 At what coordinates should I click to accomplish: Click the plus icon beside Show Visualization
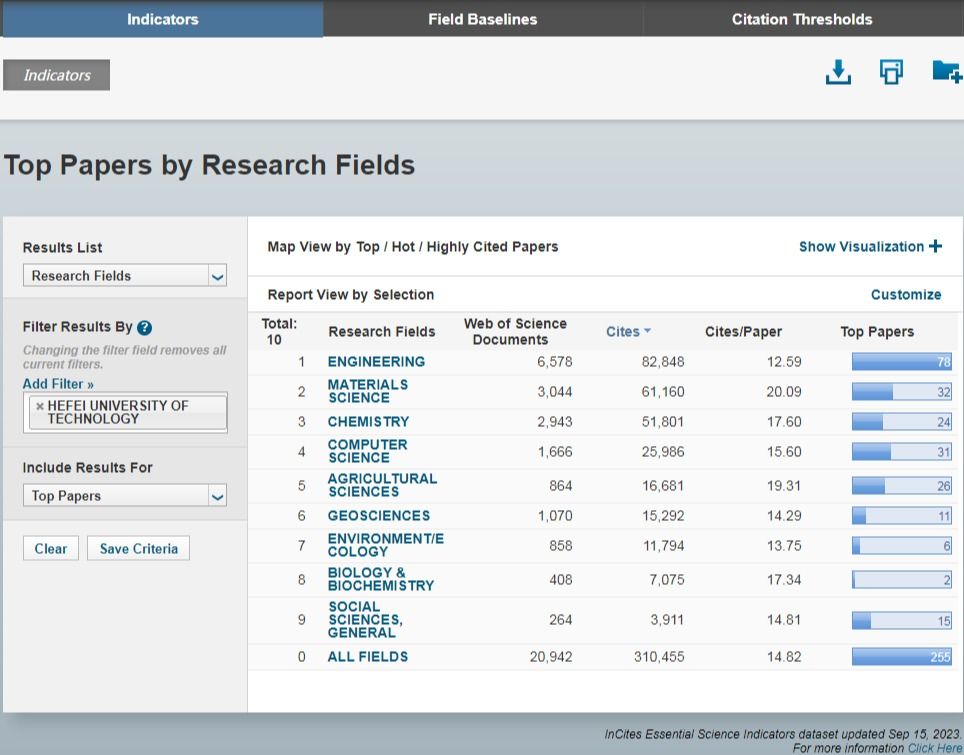point(936,246)
